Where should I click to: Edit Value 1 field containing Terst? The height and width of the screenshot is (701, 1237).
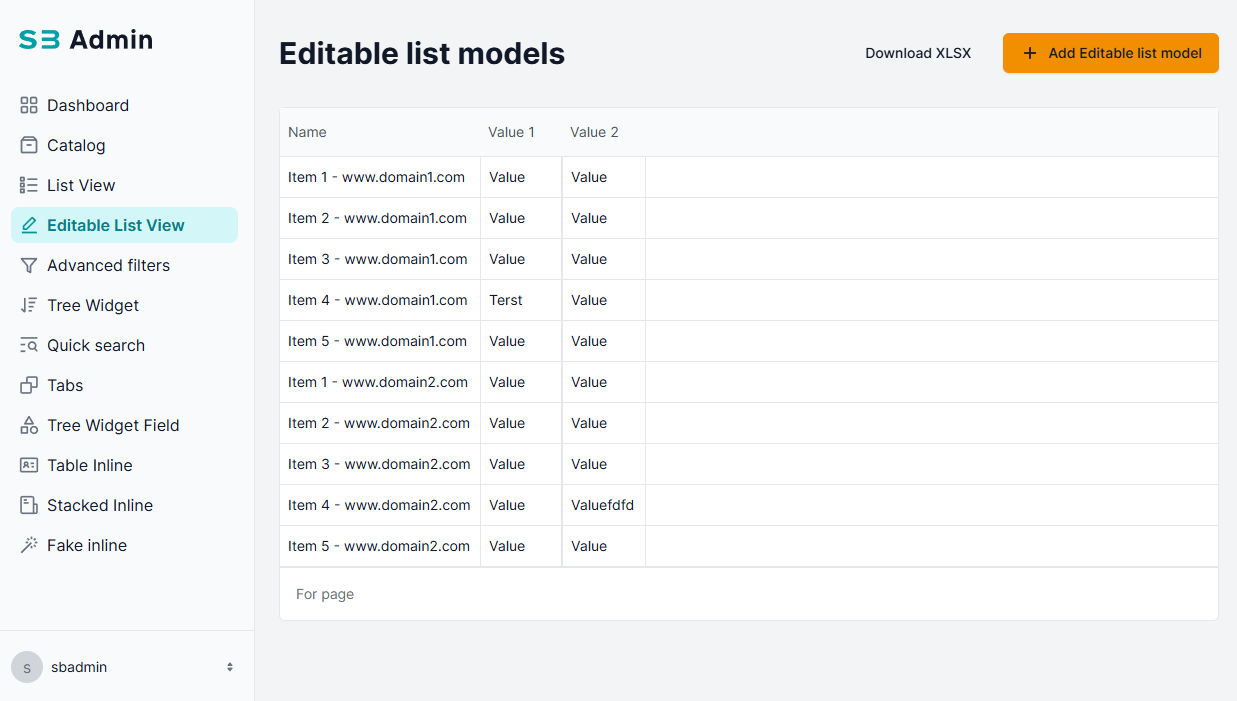(x=521, y=300)
